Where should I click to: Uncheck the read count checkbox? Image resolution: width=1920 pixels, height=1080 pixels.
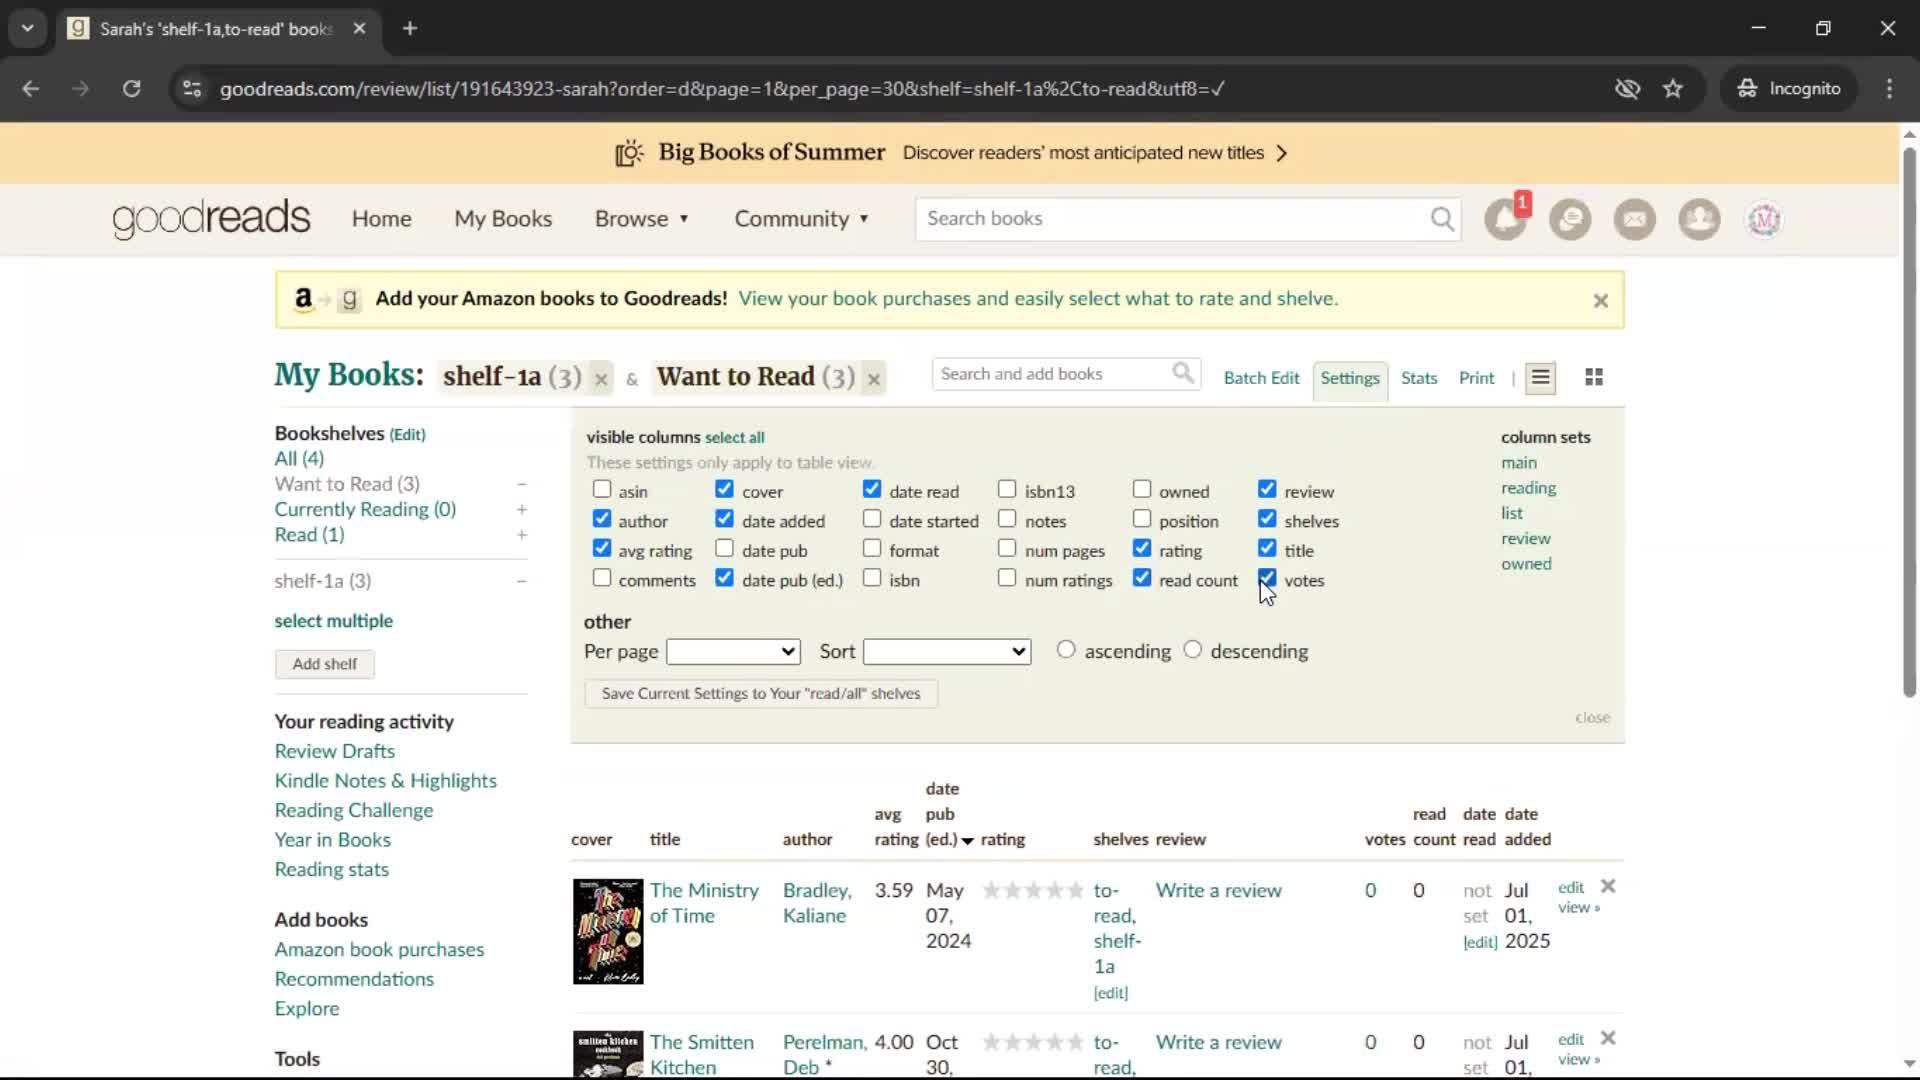pos(1142,578)
